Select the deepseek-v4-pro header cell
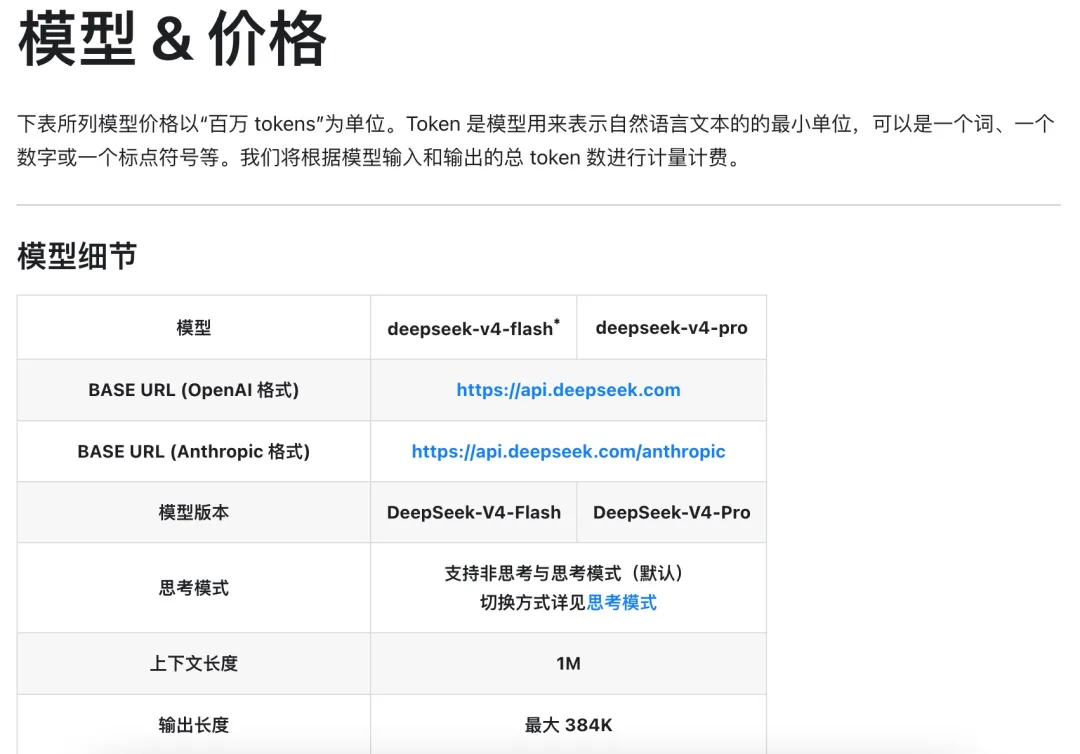 tap(672, 328)
